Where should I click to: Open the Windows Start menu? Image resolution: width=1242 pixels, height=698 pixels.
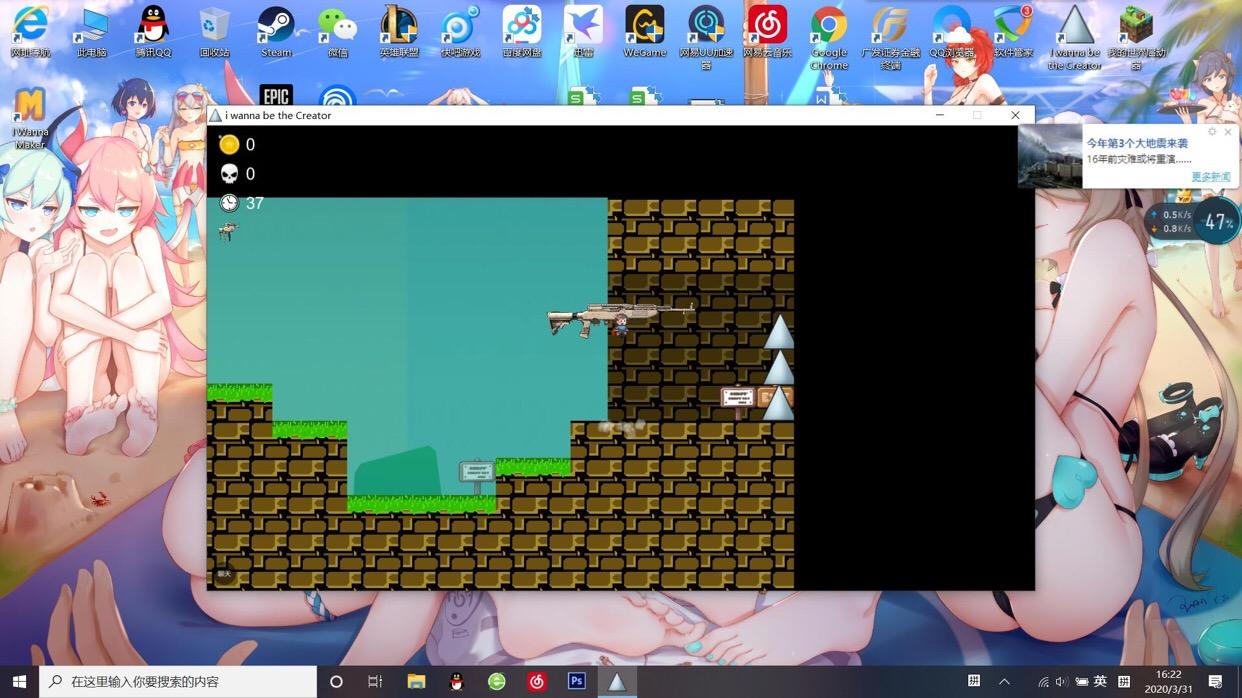(19, 681)
